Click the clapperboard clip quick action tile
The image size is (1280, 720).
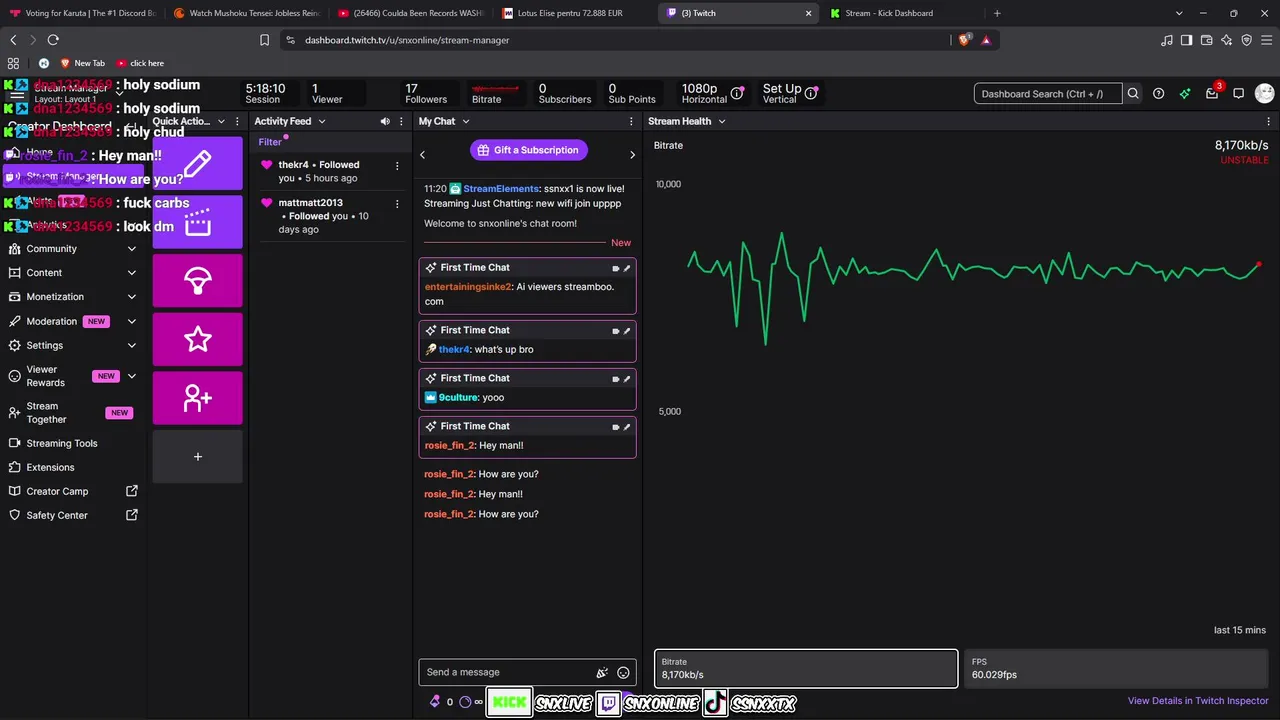pyautogui.click(x=197, y=222)
